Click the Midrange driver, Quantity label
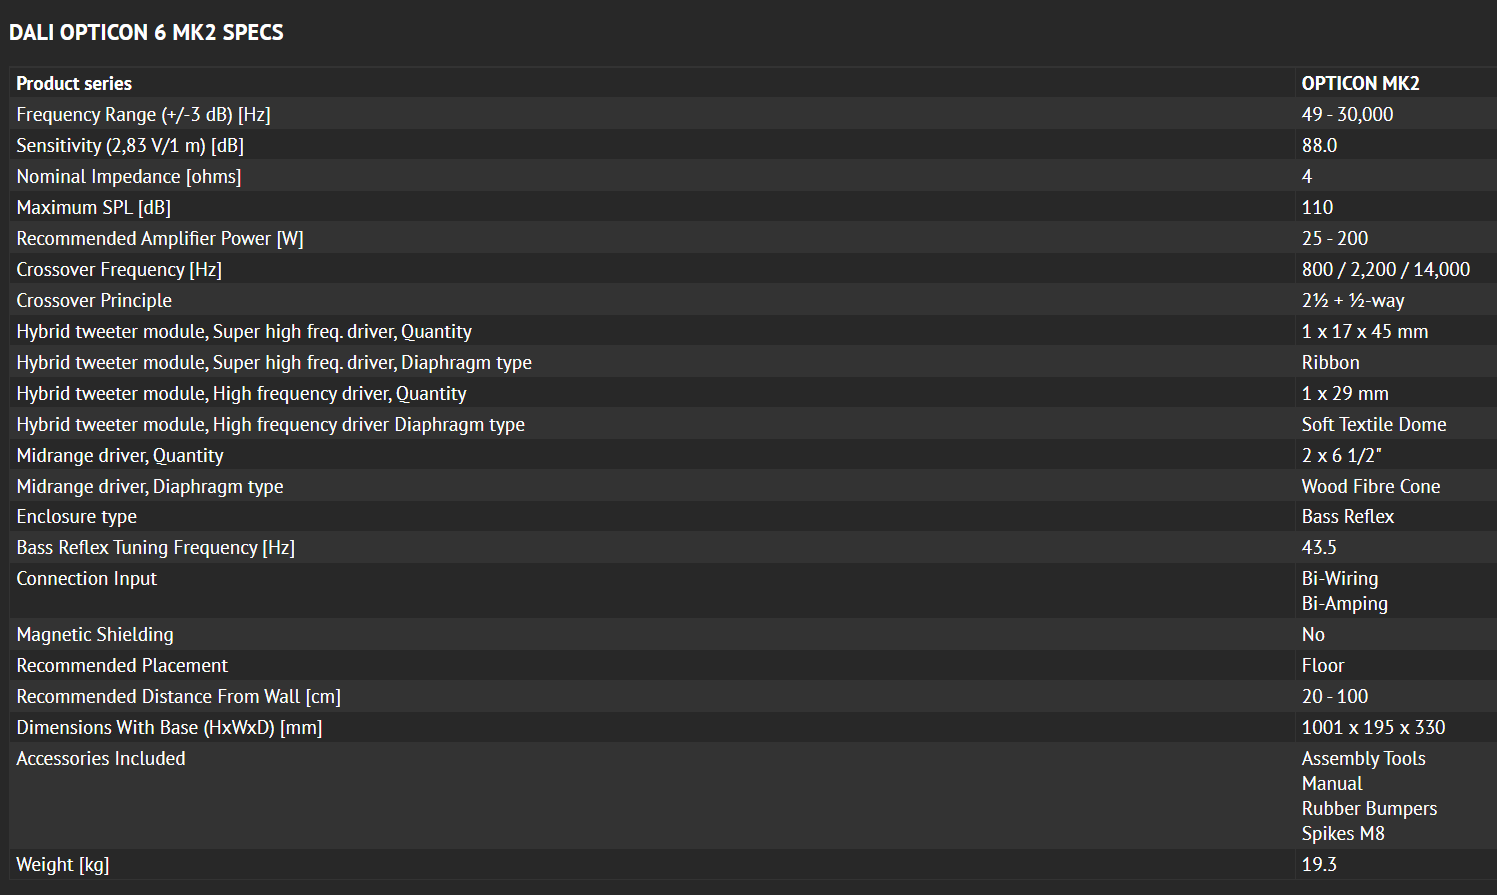The image size is (1497, 895). 120,456
